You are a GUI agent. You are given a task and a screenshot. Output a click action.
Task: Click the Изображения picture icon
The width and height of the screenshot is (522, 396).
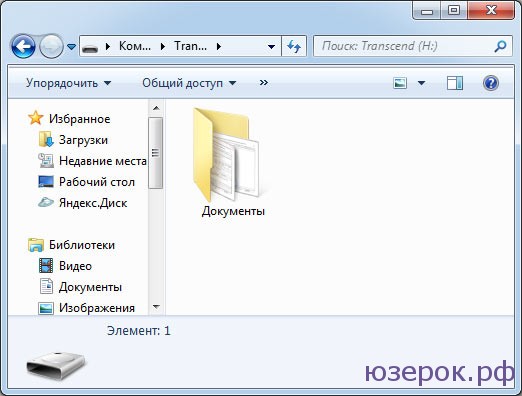[46, 308]
